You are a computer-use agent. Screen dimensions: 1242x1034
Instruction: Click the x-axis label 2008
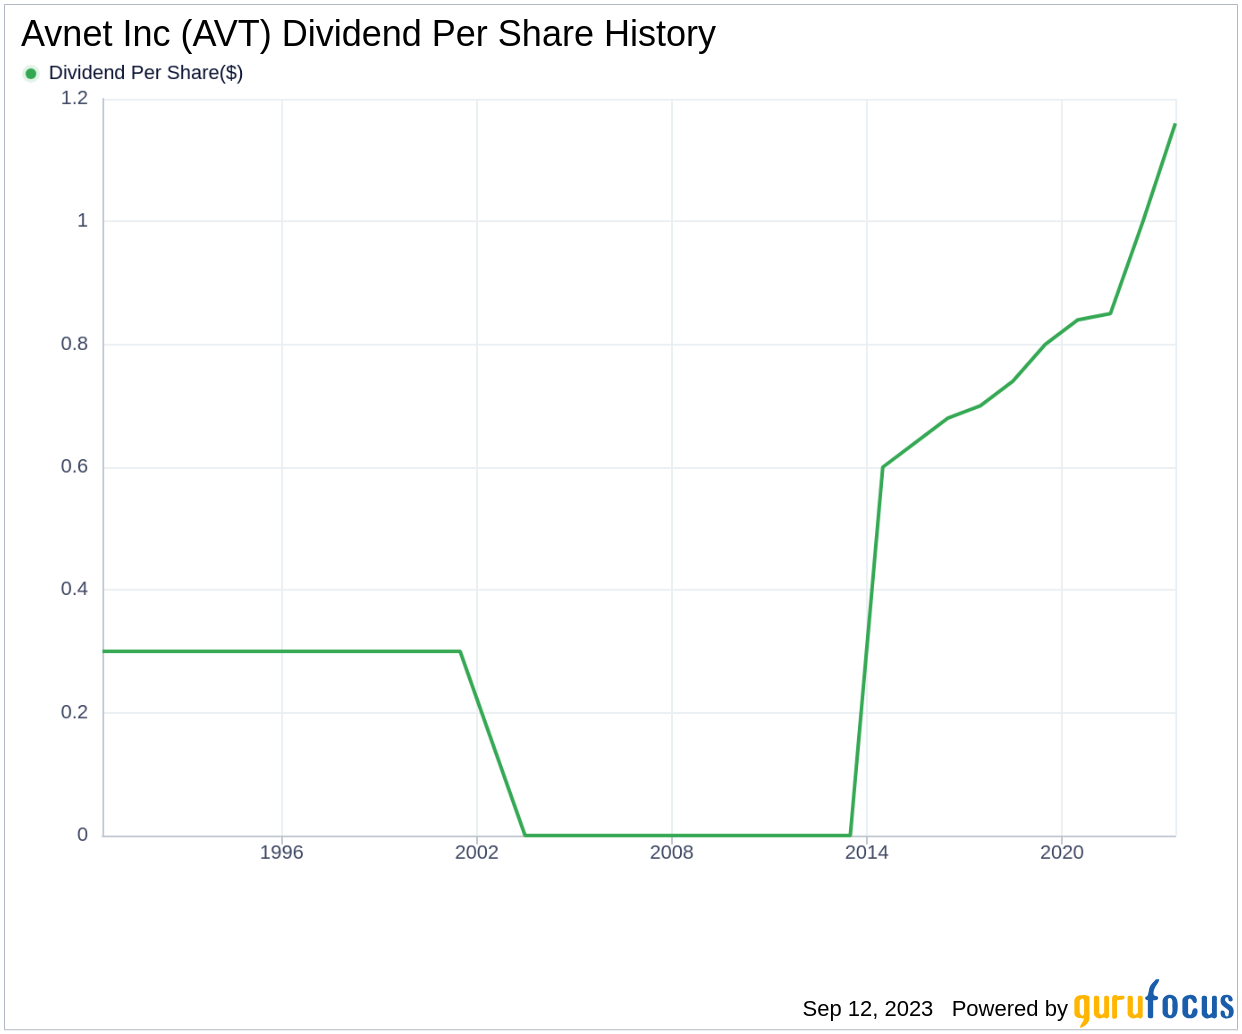(671, 852)
